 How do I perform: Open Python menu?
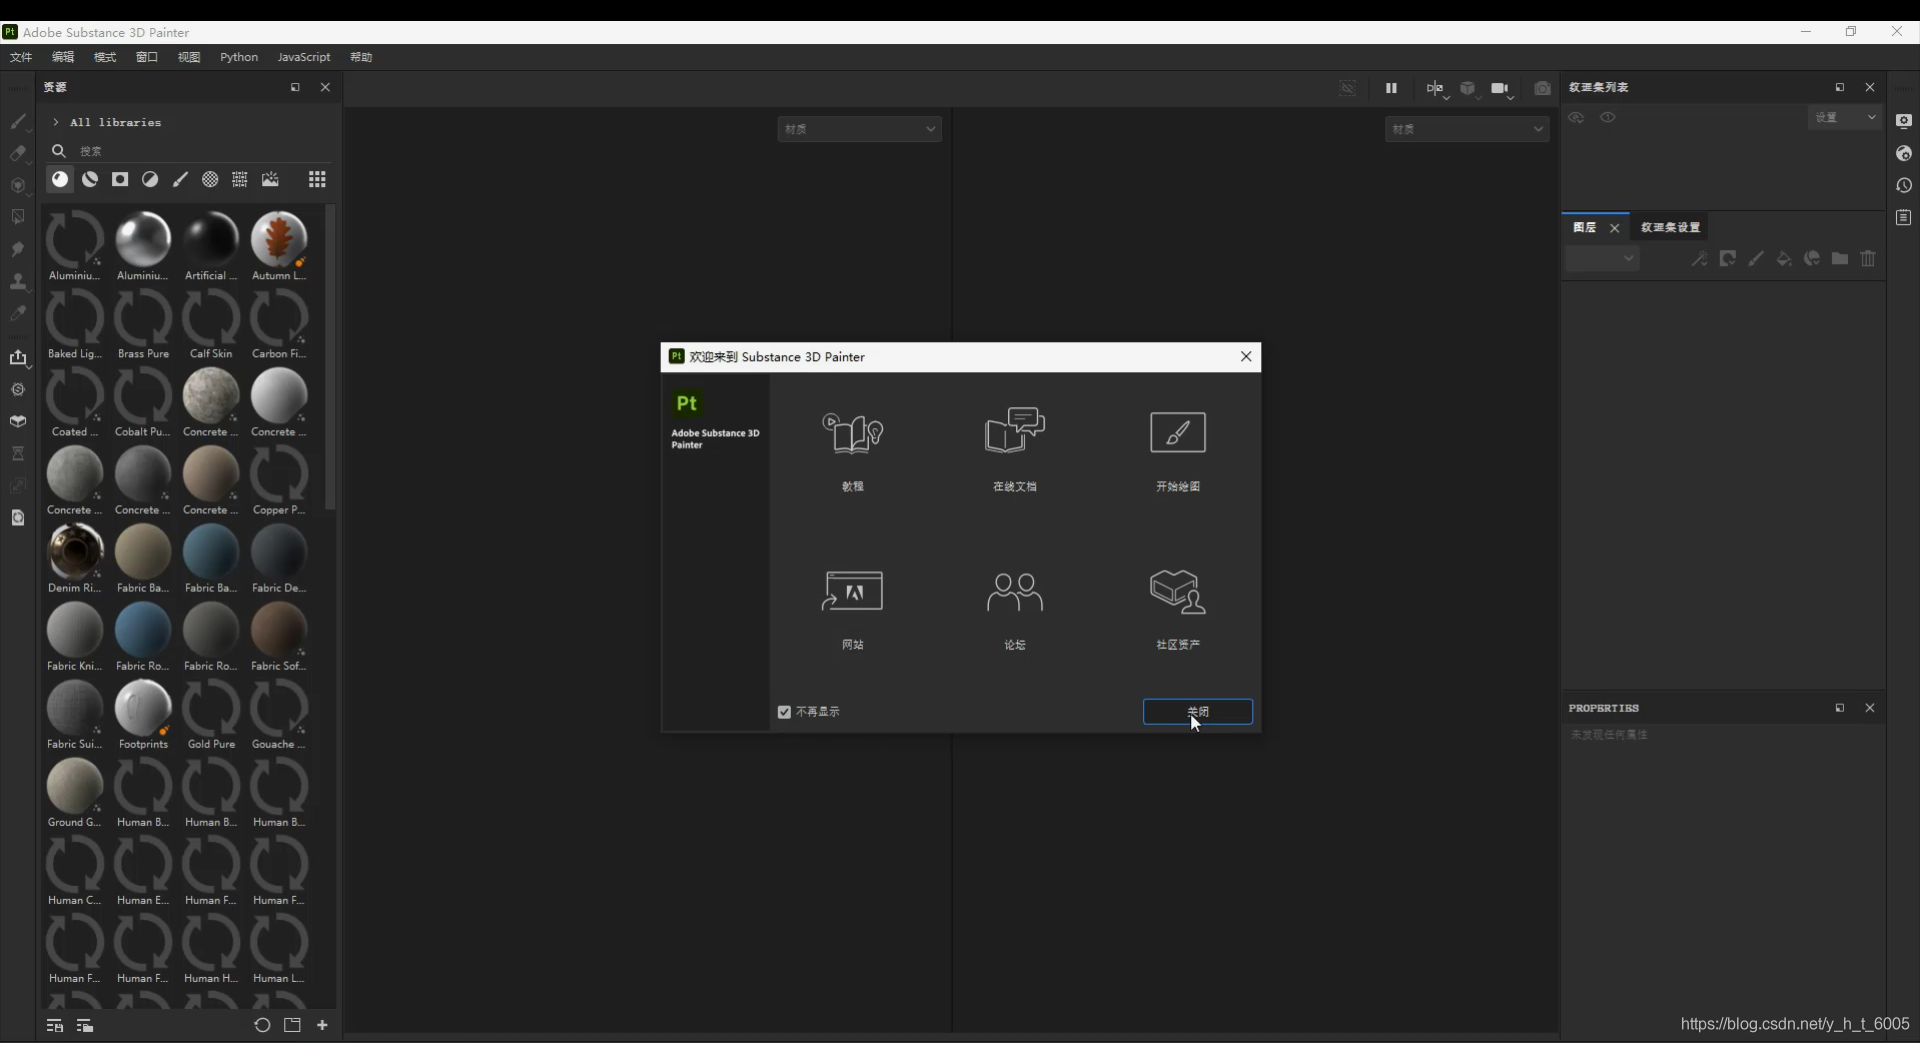(239, 57)
